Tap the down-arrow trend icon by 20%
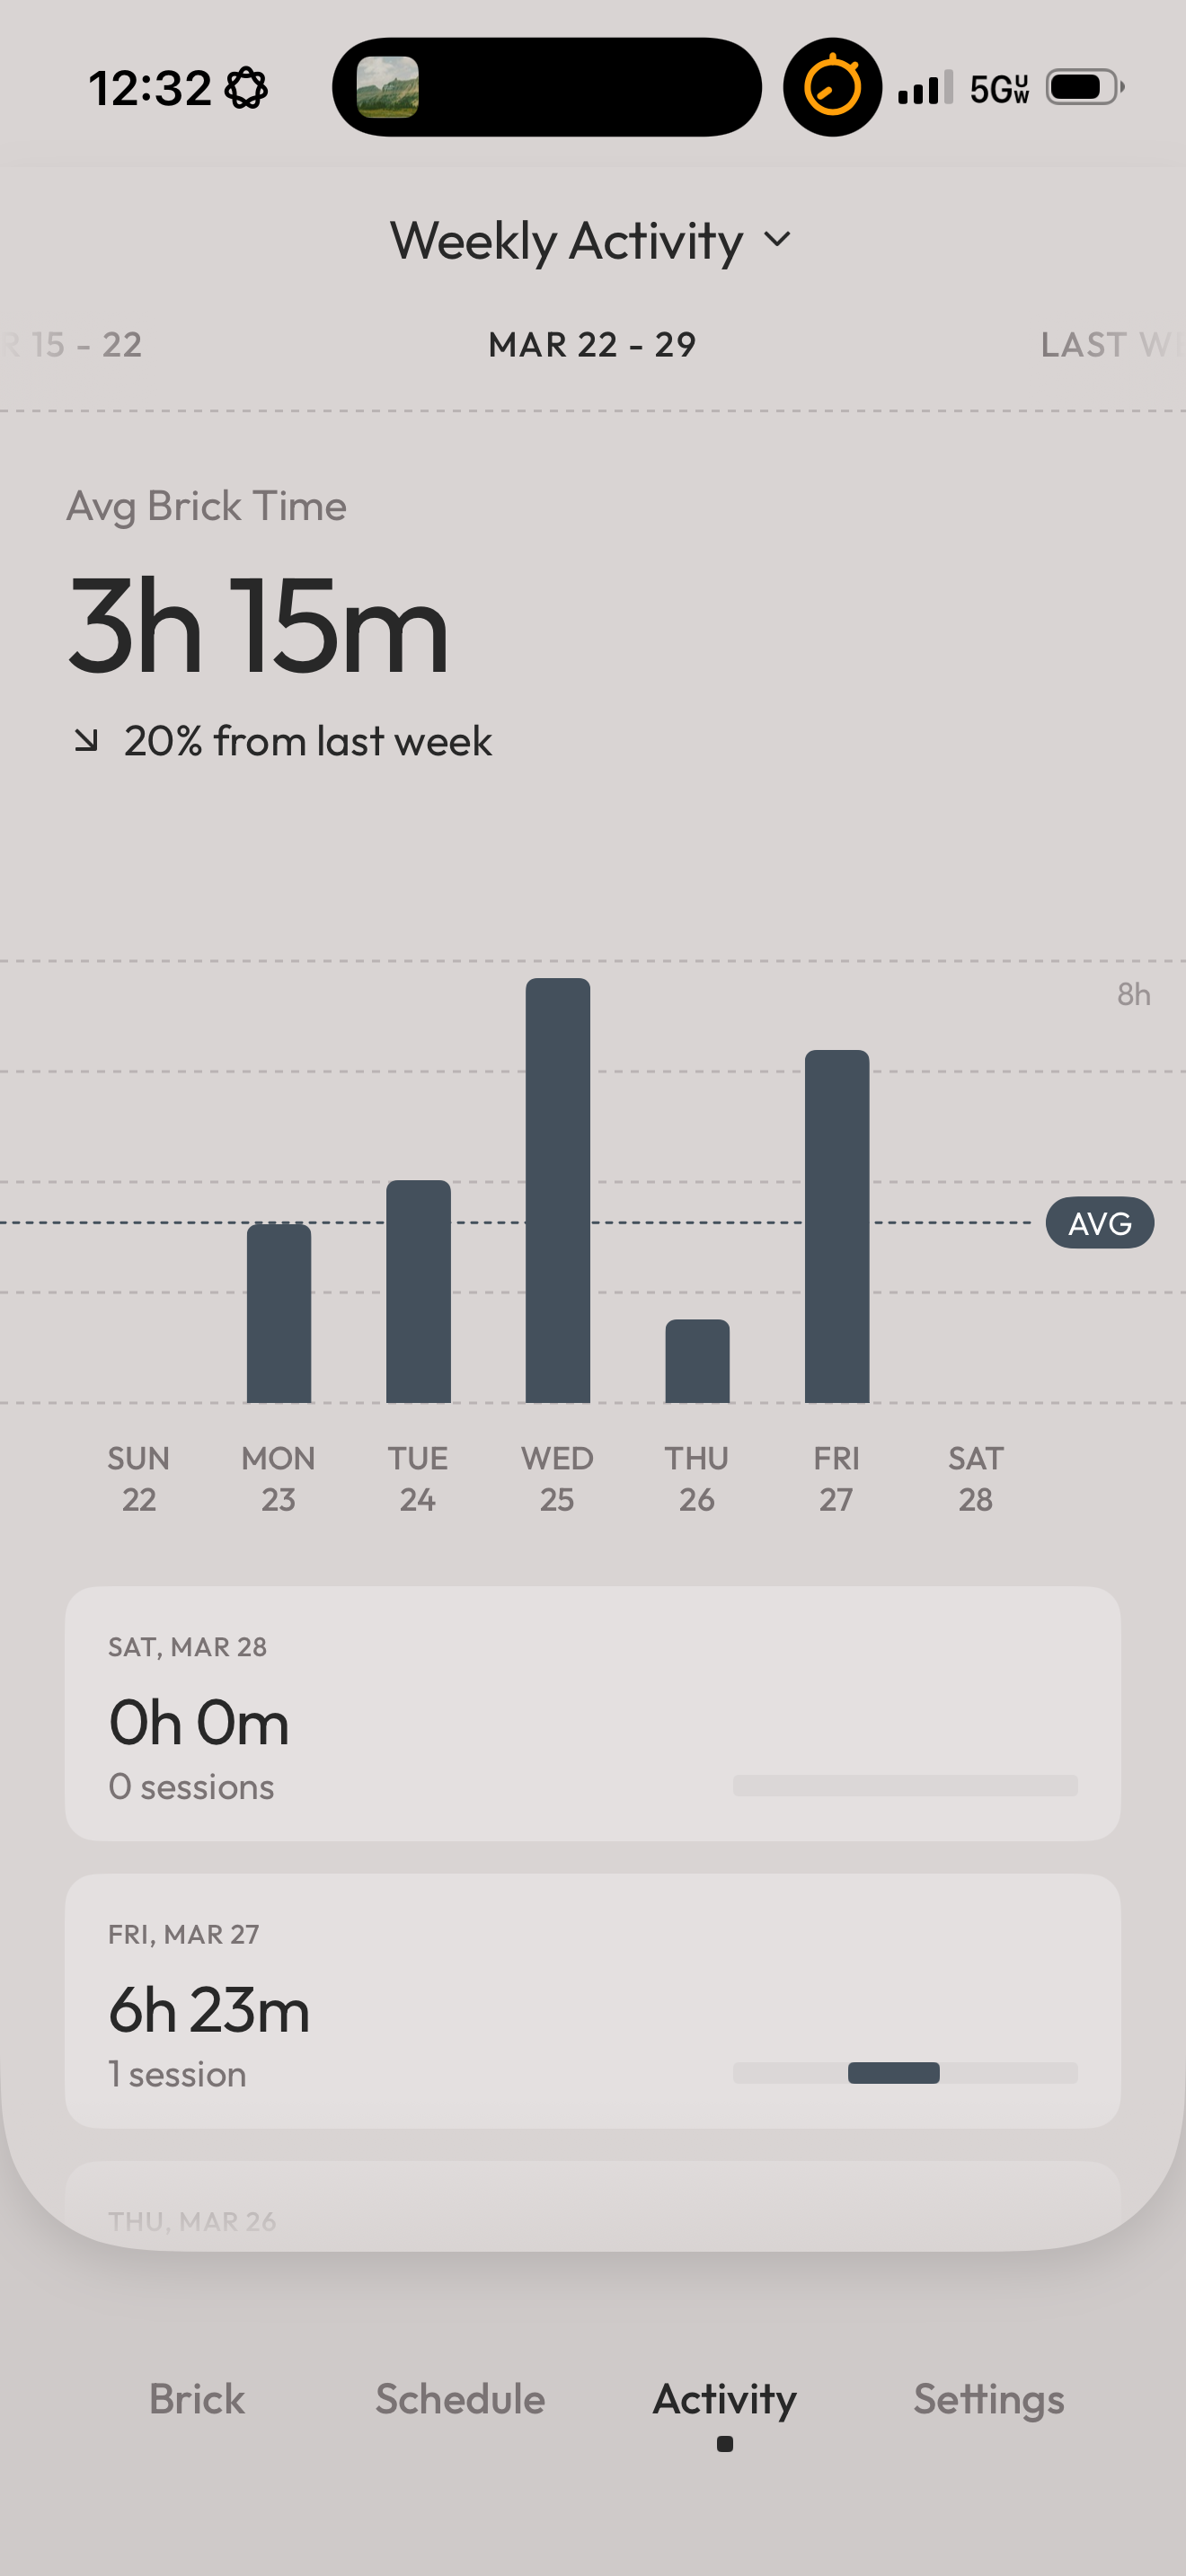The height and width of the screenshot is (2576, 1186). coord(87,741)
